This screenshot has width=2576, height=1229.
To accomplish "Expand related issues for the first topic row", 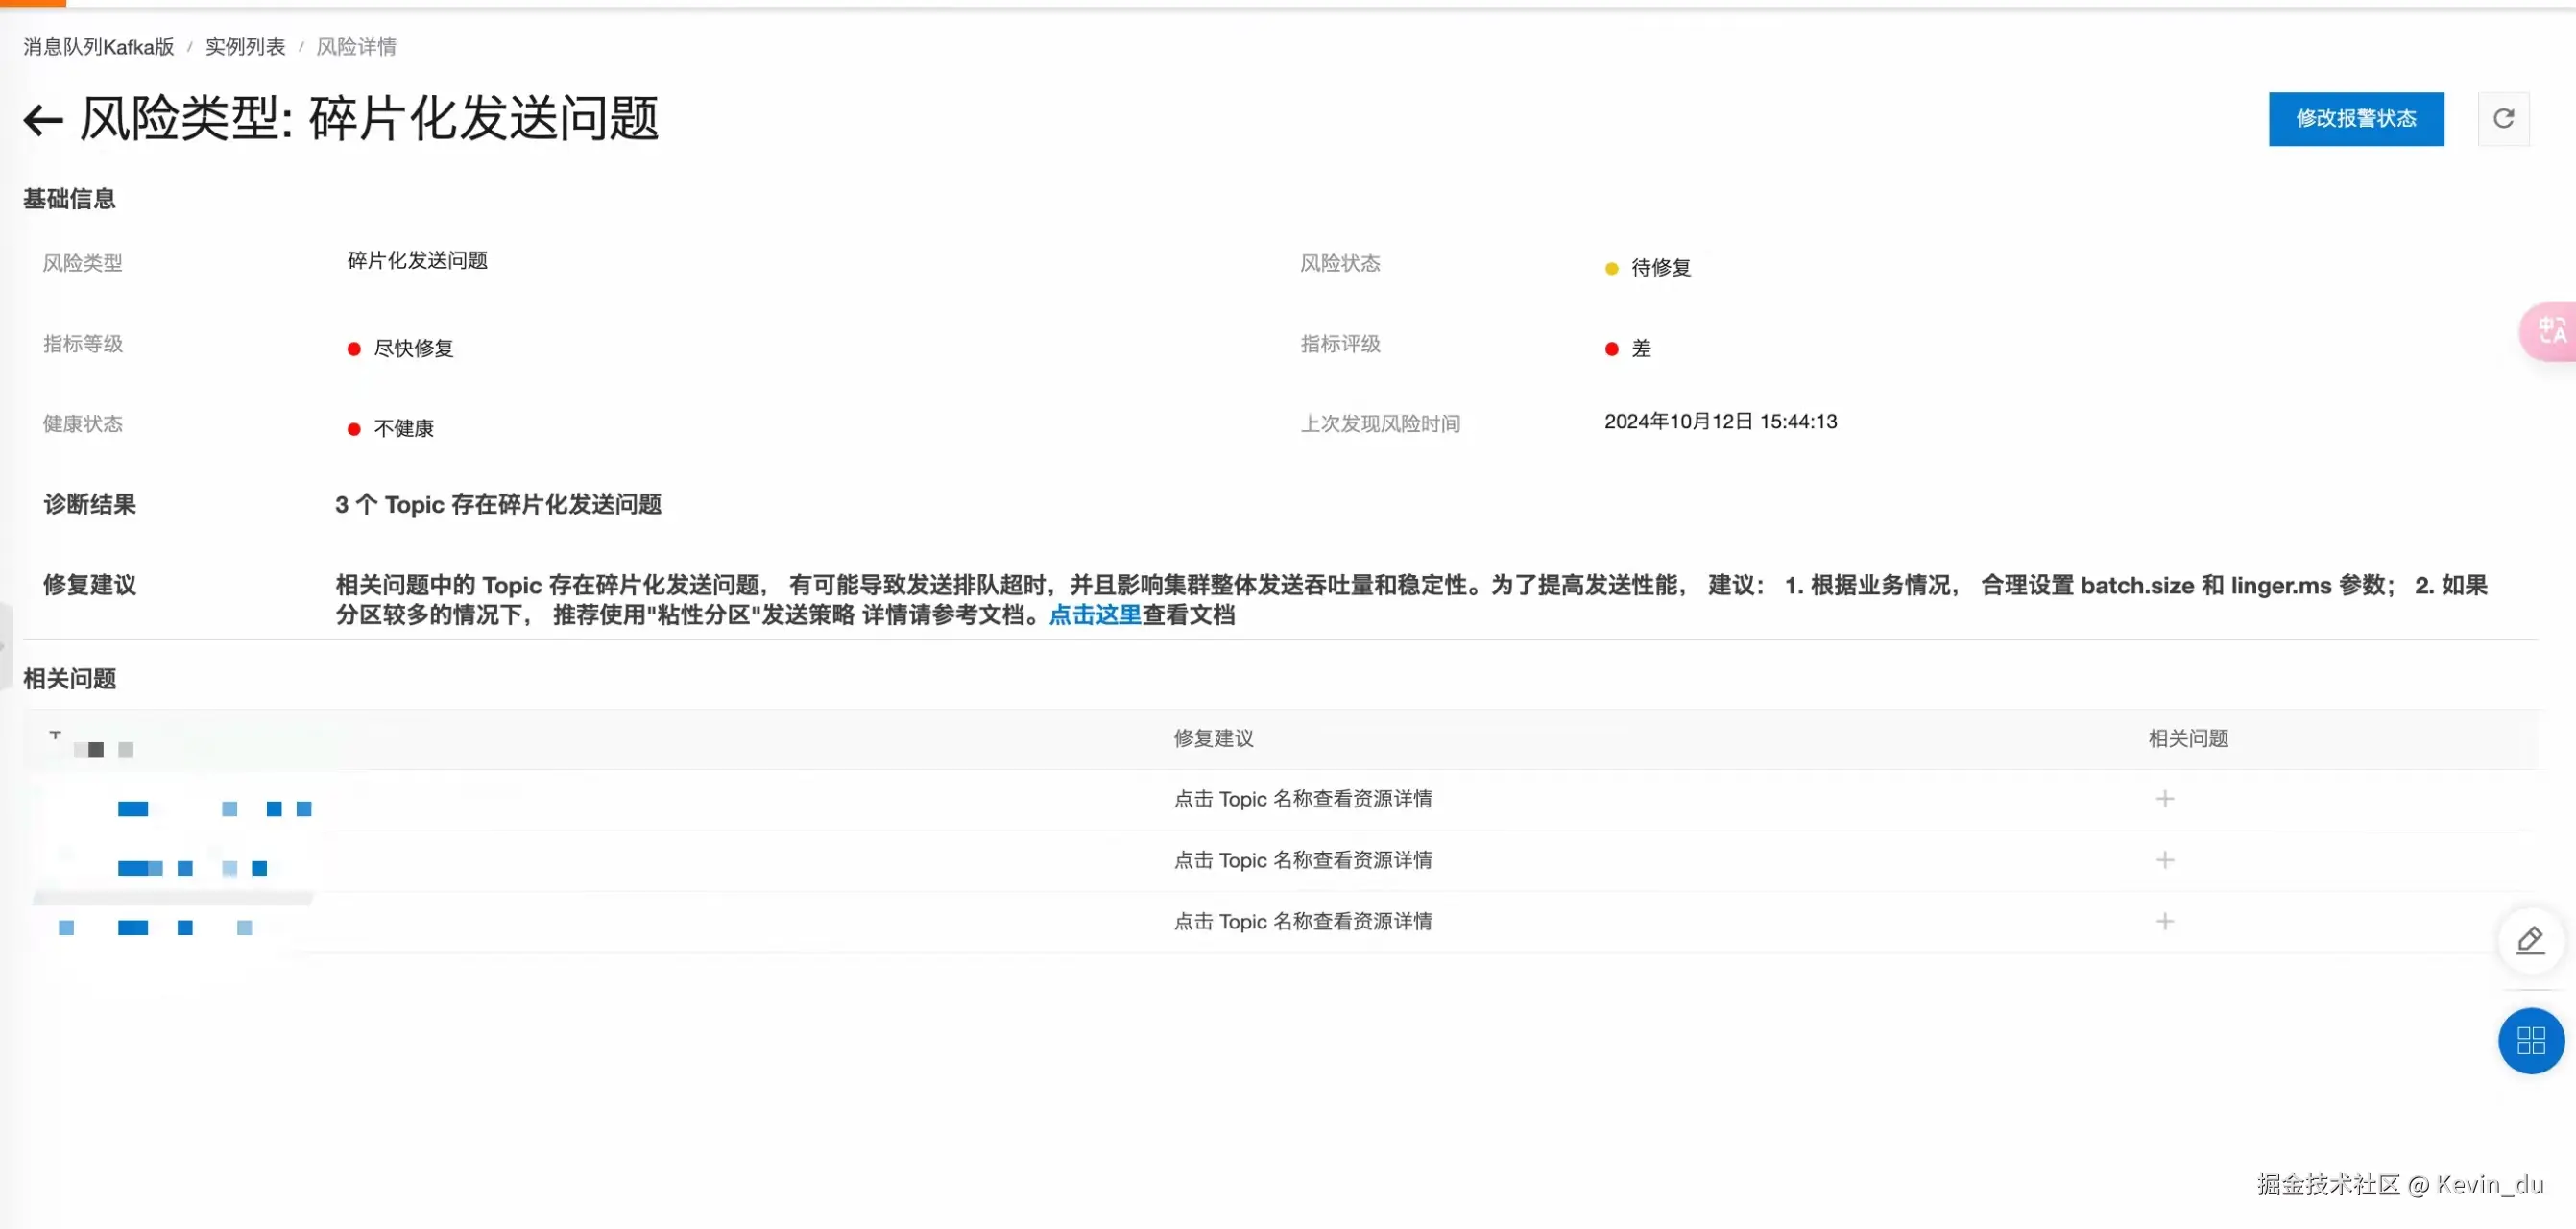I will click(x=2164, y=799).
